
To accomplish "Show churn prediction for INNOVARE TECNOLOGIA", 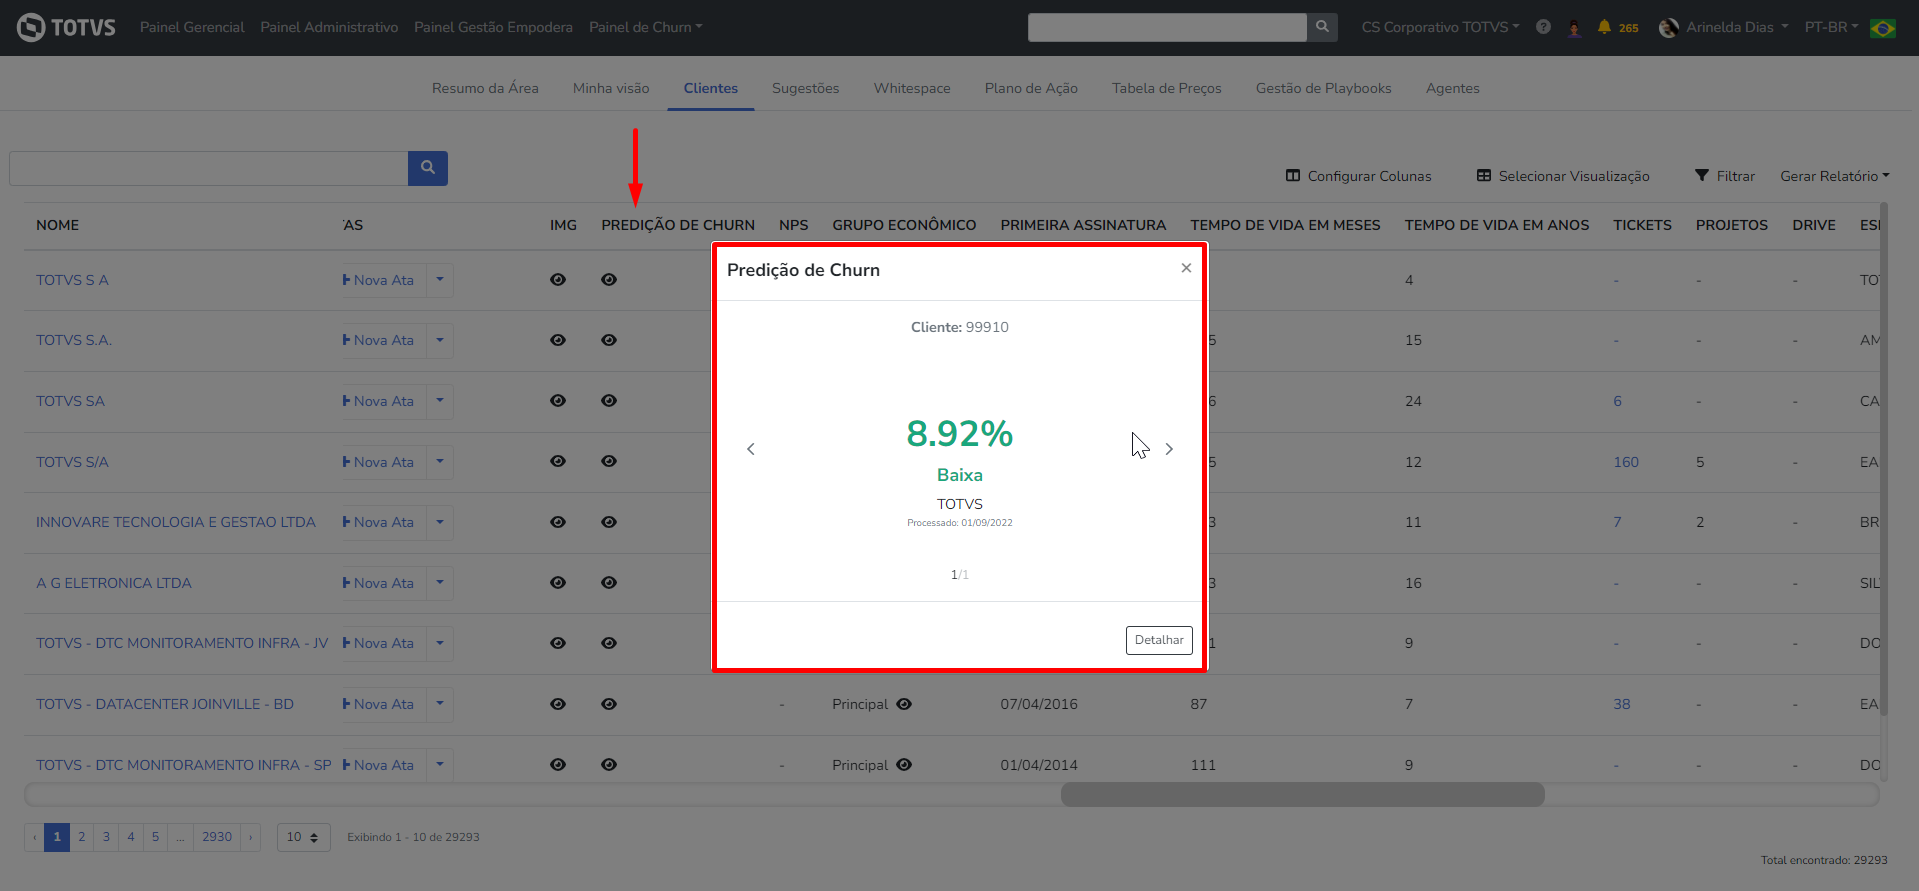I will coord(609,522).
